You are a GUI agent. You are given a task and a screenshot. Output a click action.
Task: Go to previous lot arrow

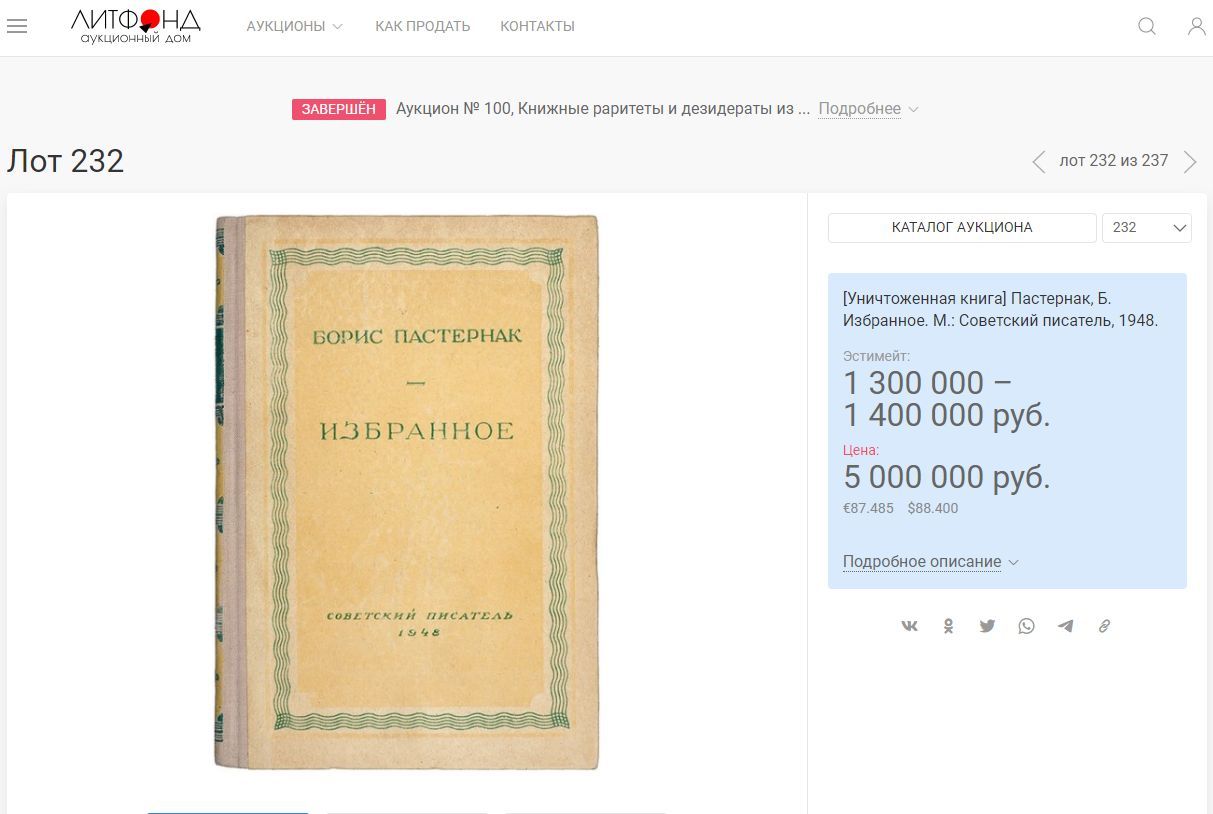1039,162
